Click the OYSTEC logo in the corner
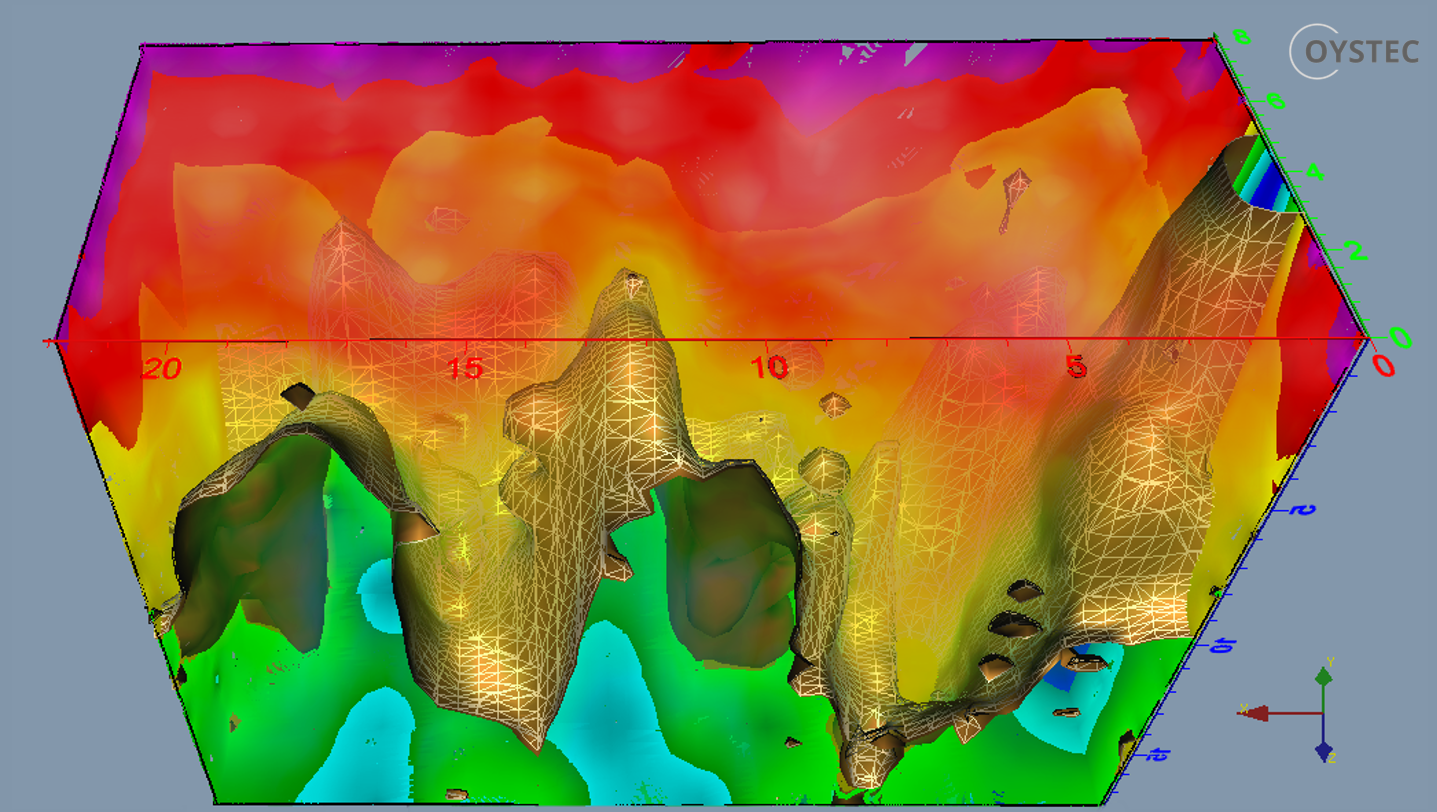1437x812 pixels. click(x=1353, y=51)
